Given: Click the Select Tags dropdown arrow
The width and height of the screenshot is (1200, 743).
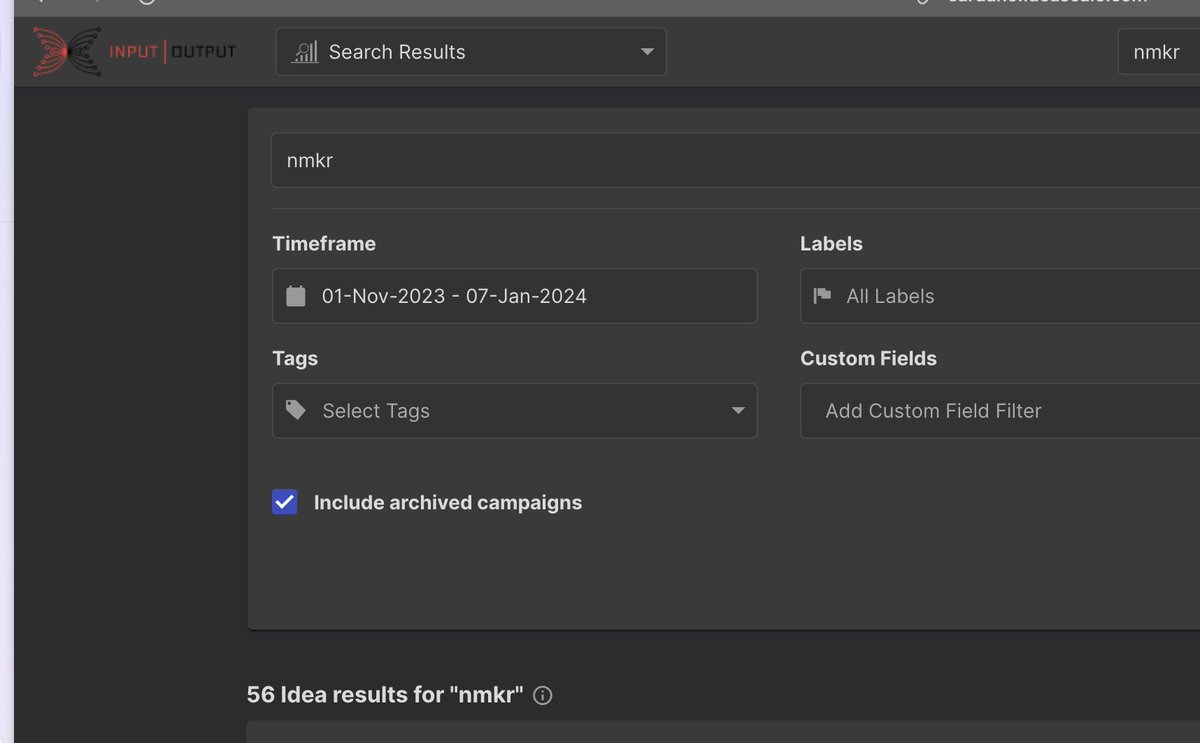Looking at the screenshot, I should 738,411.
